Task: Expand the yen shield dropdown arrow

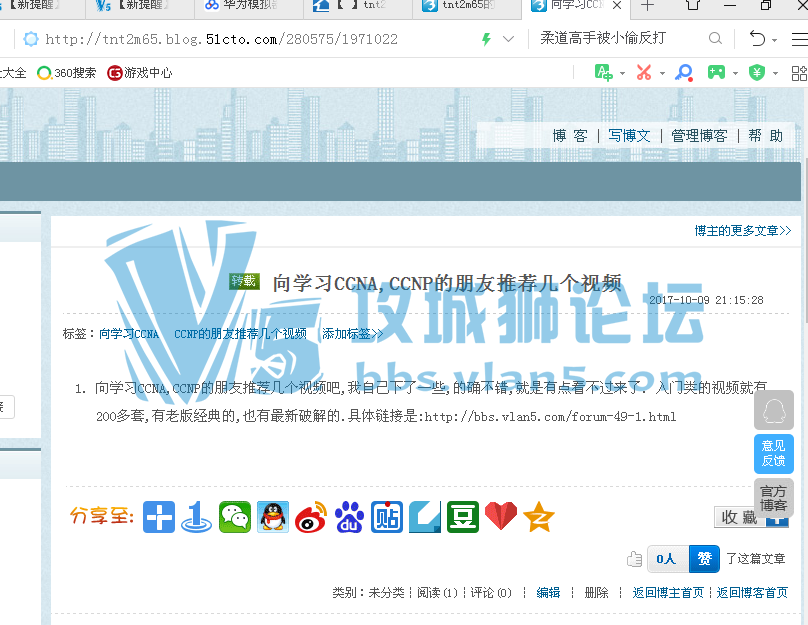Action: point(776,74)
